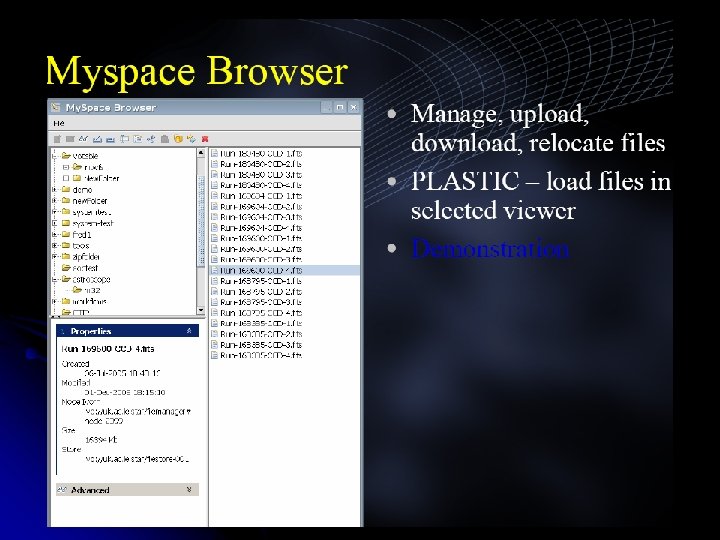Click the folder tree scrollbar thumb

pyautogui.click(x=201, y=220)
